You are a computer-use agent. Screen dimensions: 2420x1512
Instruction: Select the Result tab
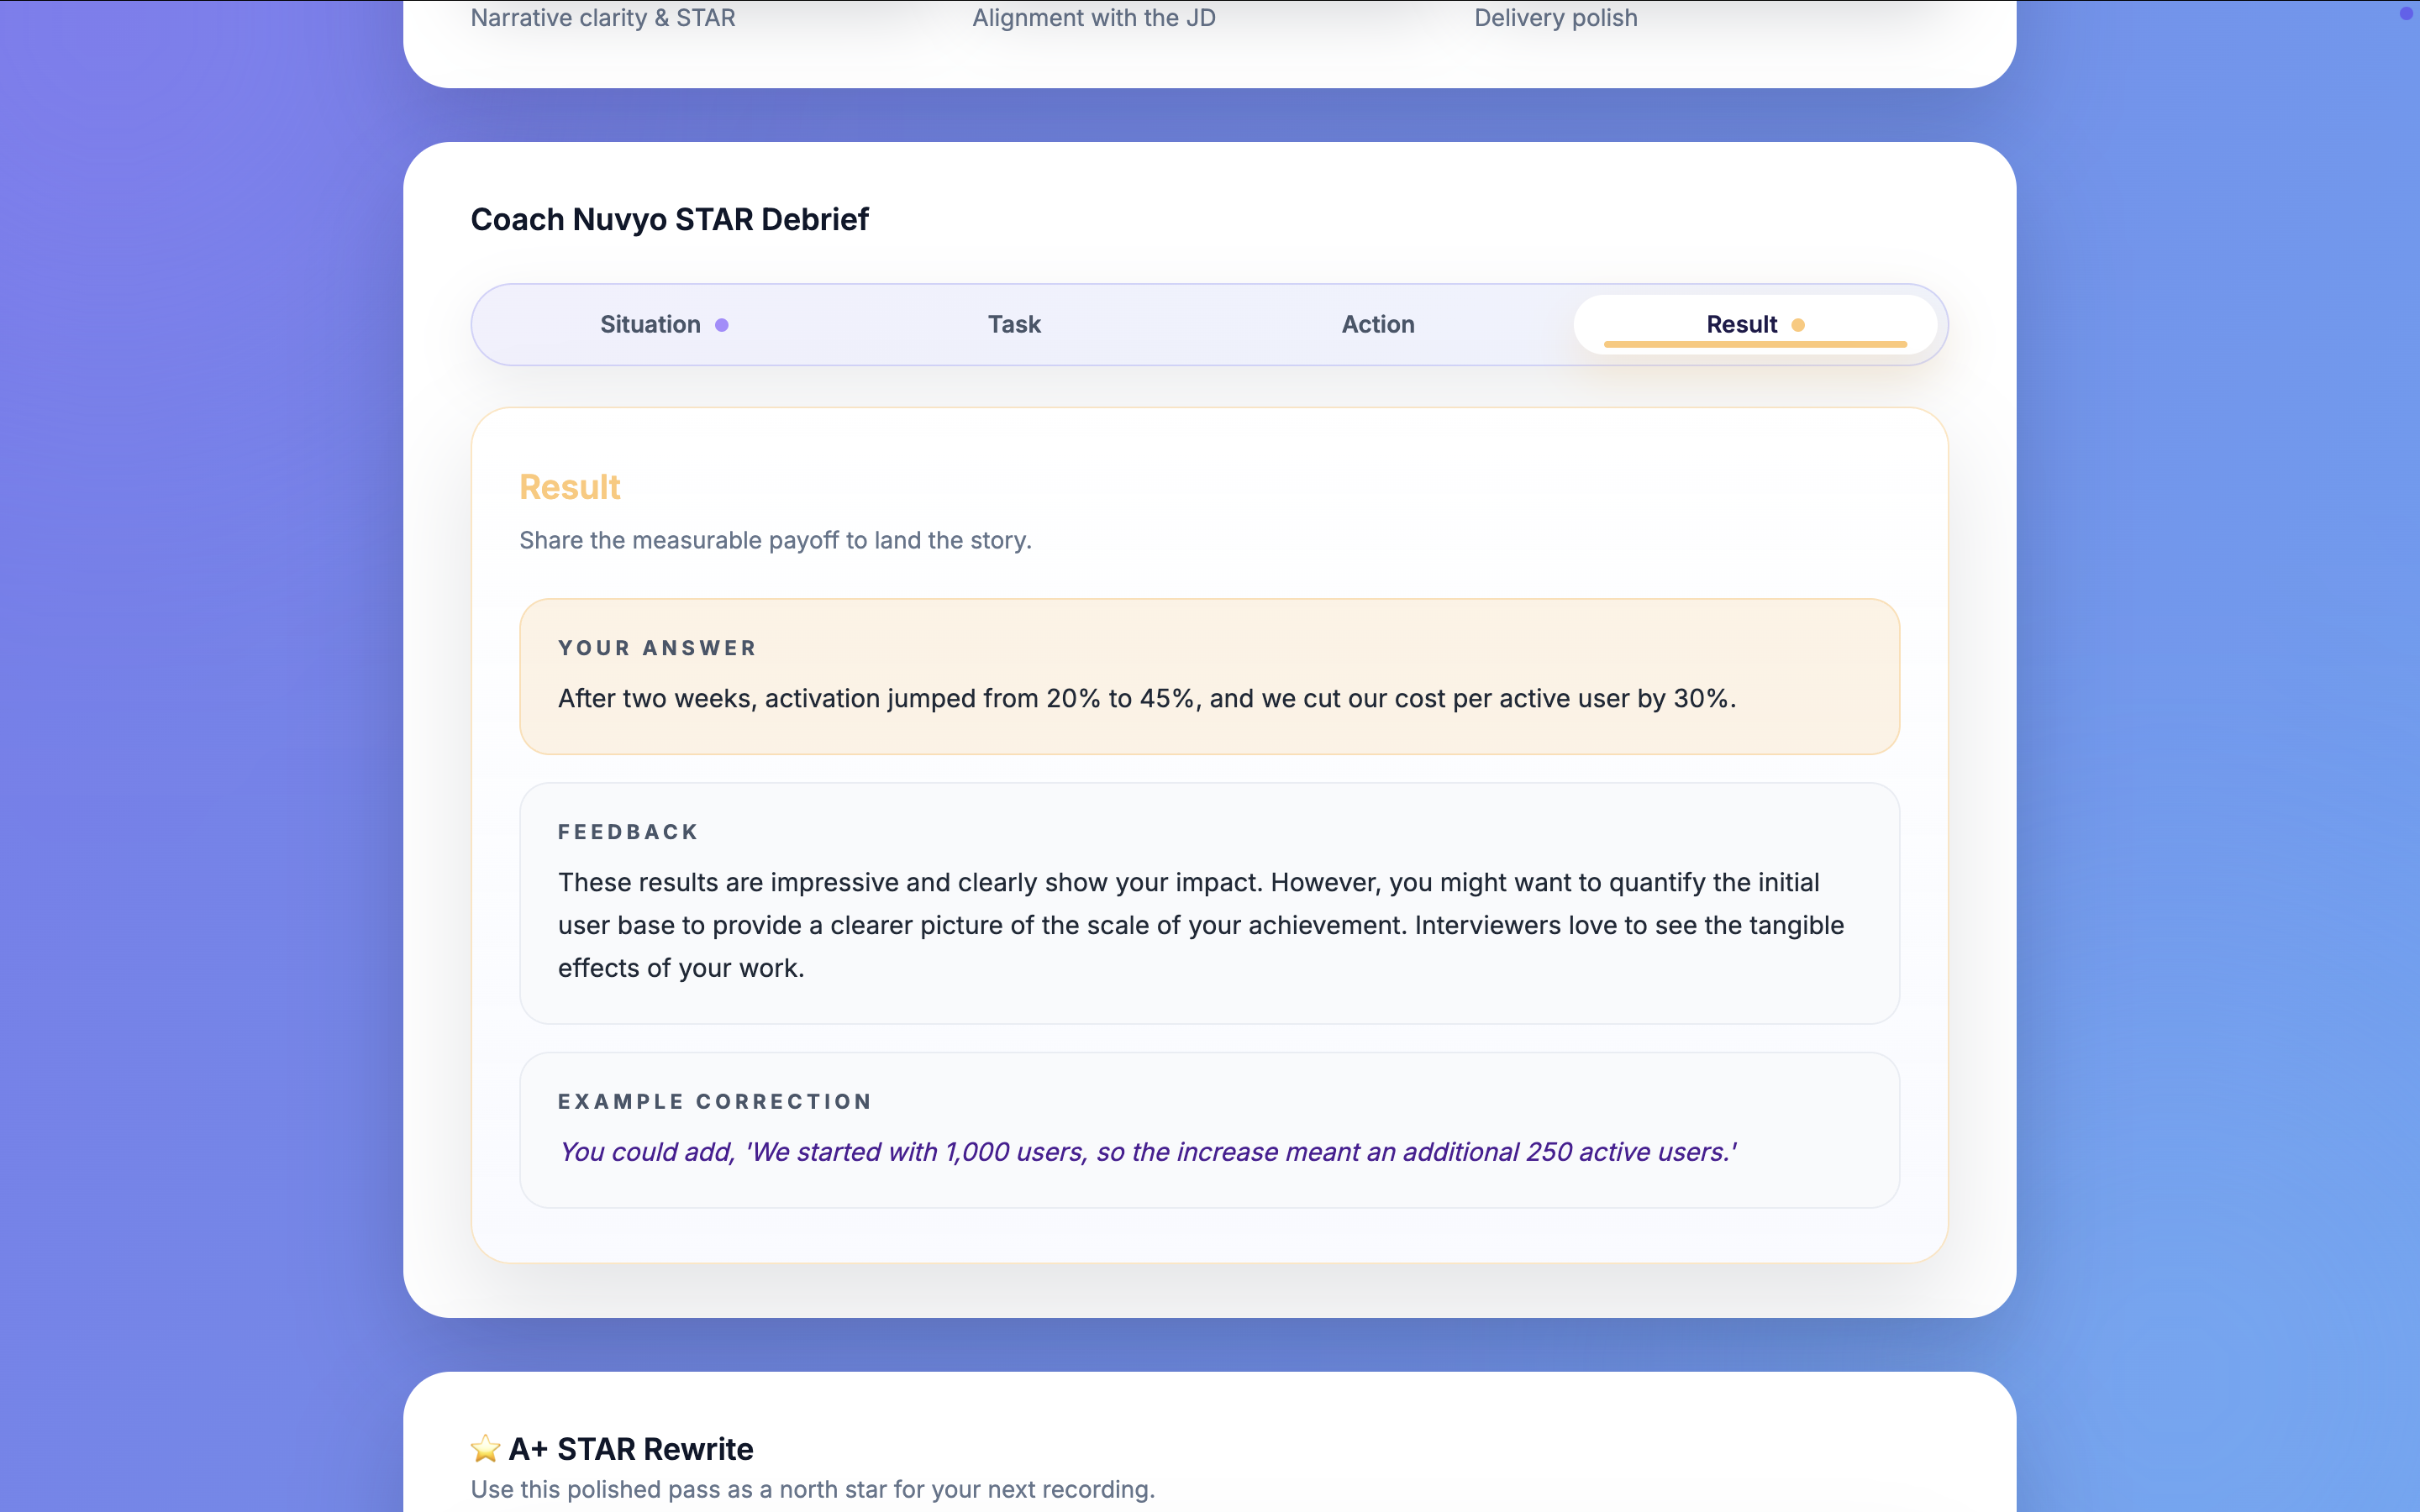[x=1740, y=324]
